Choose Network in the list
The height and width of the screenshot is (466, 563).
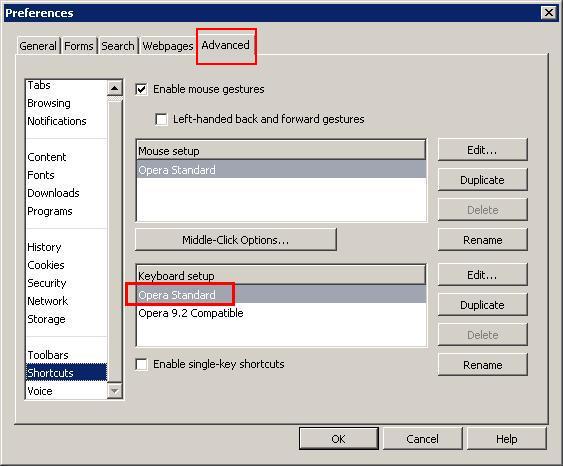(x=66, y=301)
